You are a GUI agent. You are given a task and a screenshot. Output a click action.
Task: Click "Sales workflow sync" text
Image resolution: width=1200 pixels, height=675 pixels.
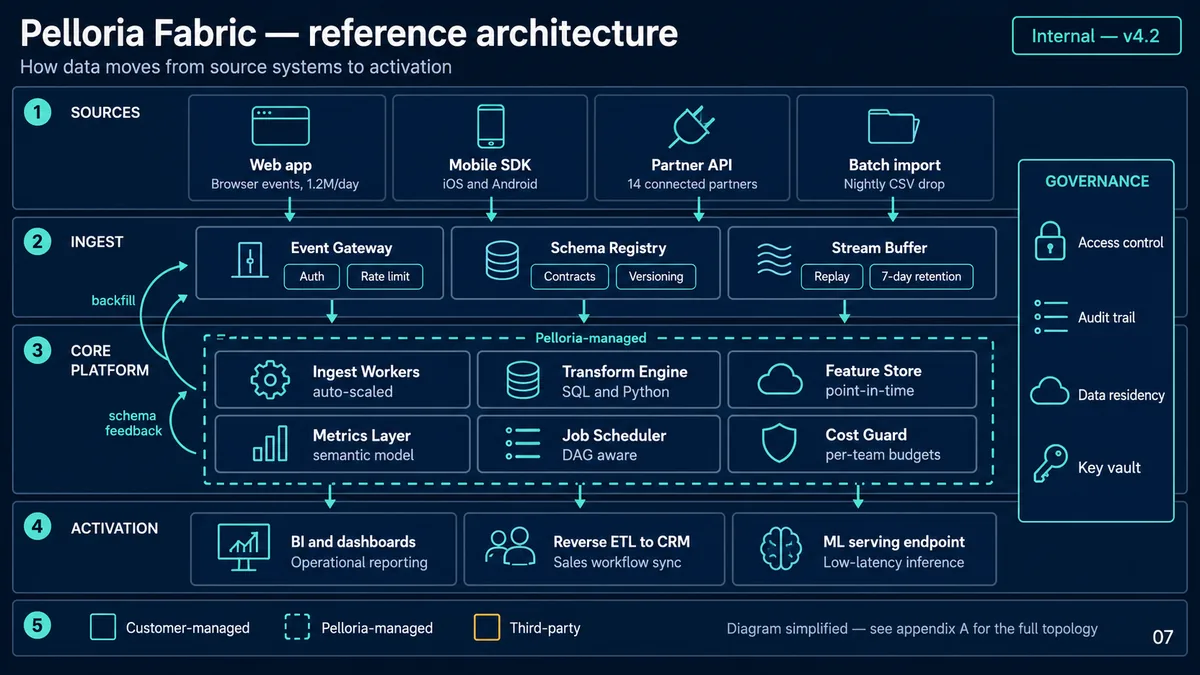pyautogui.click(x=617, y=563)
